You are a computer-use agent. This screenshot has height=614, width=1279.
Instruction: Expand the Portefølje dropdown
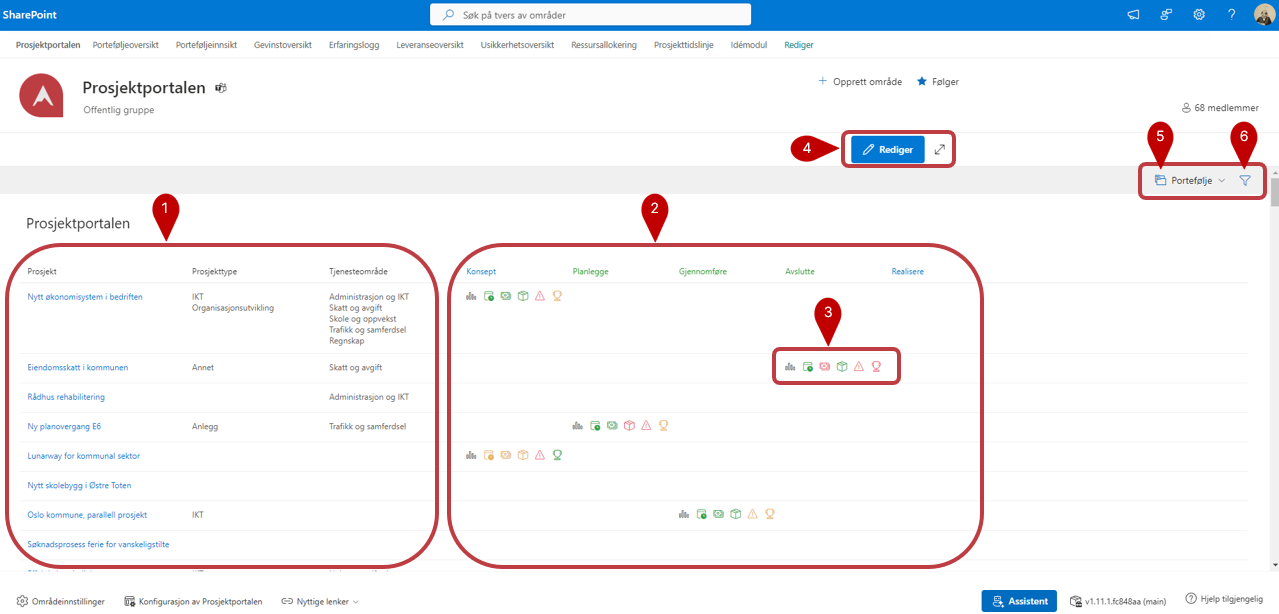pyautogui.click(x=1189, y=181)
